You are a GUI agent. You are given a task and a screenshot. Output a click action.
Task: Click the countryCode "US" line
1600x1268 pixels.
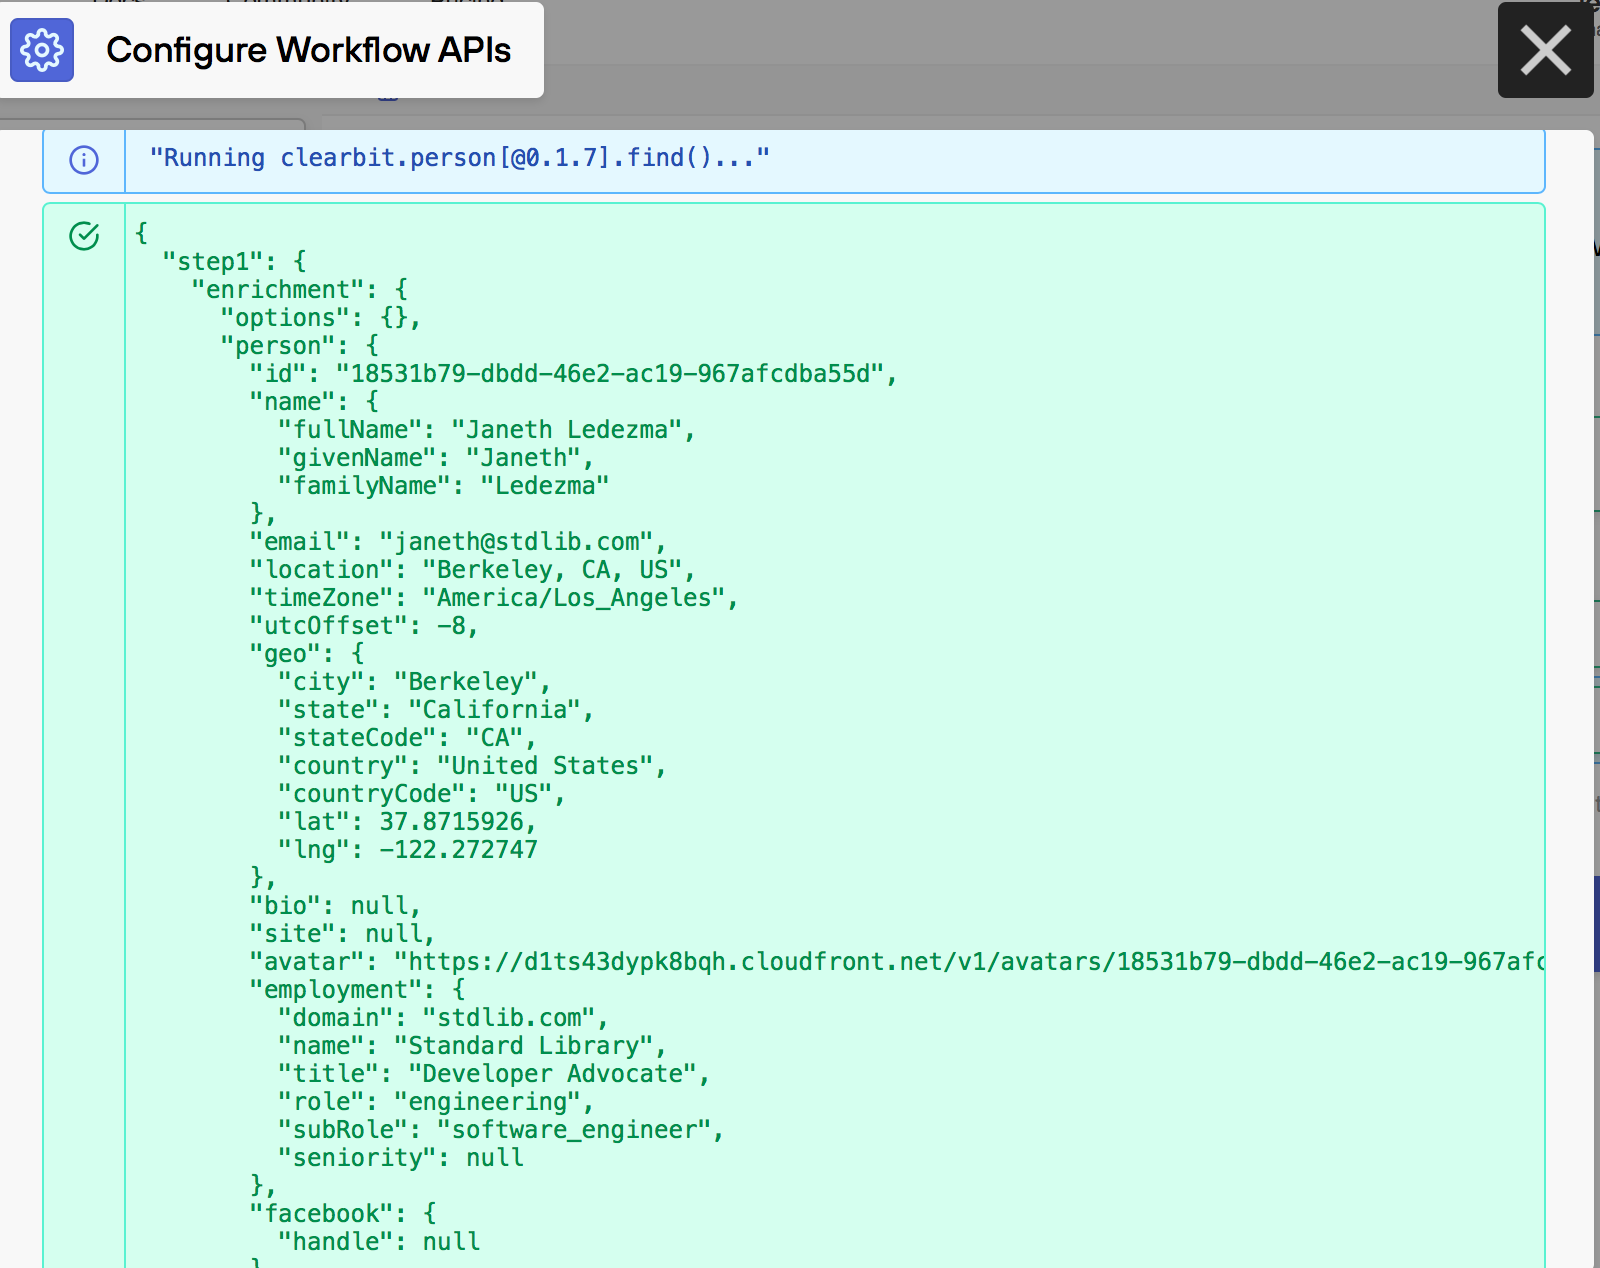point(422,794)
